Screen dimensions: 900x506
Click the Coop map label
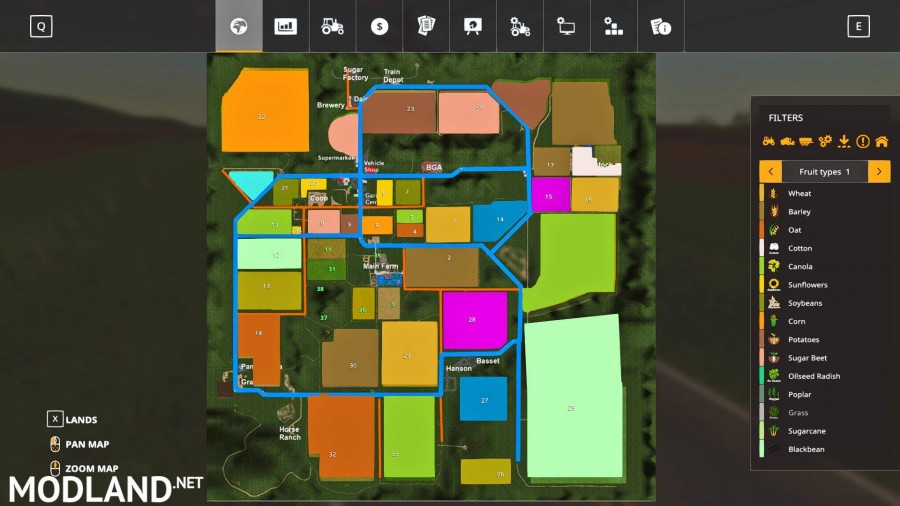click(x=319, y=198)
